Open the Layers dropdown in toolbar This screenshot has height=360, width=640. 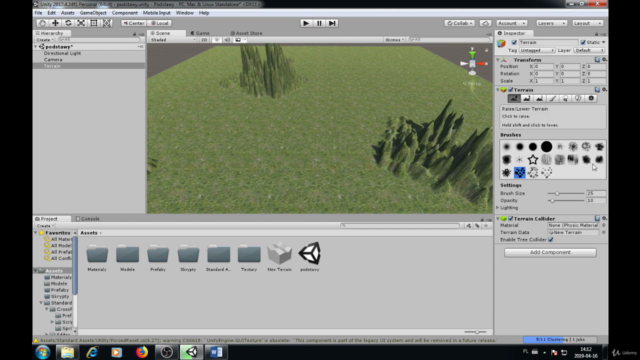[551, 23]
